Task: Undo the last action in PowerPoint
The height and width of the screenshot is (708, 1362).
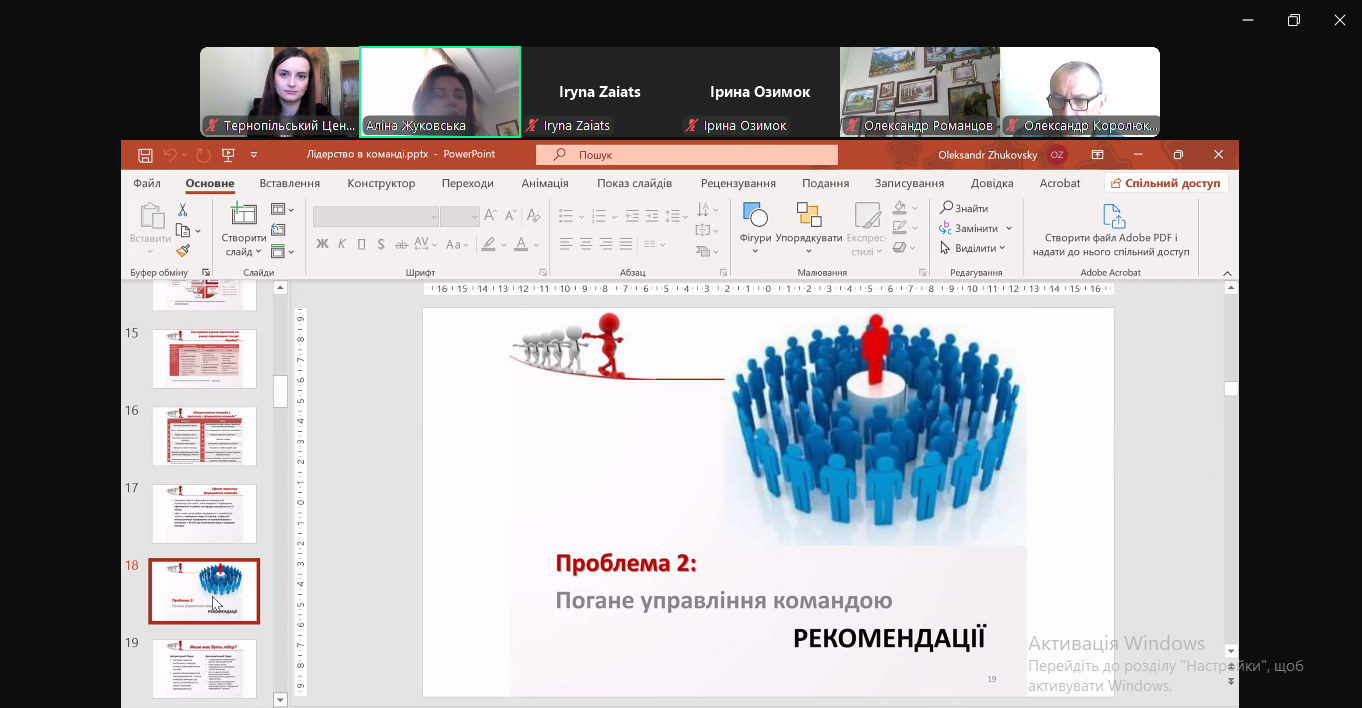Action: click(170, 155)
